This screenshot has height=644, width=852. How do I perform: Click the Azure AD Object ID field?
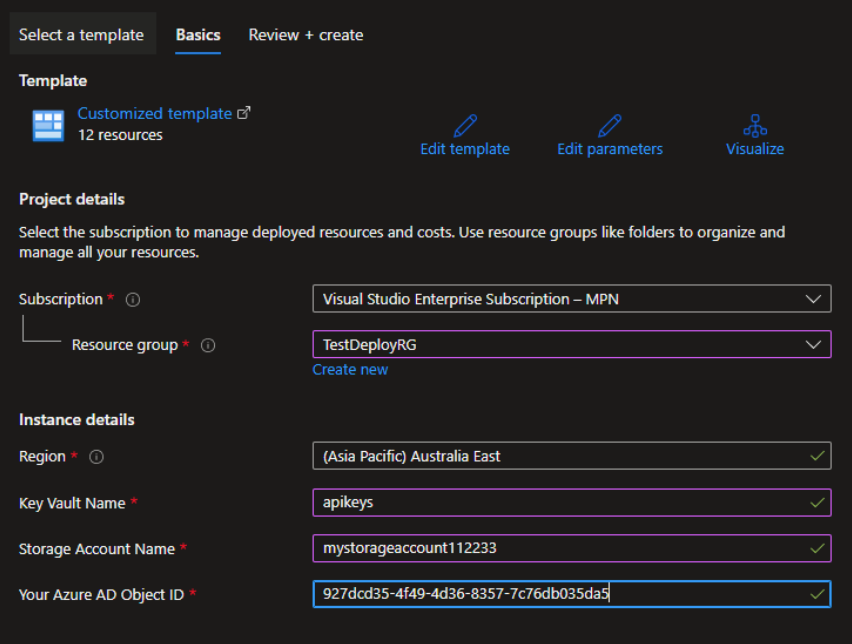pos(572,593)
